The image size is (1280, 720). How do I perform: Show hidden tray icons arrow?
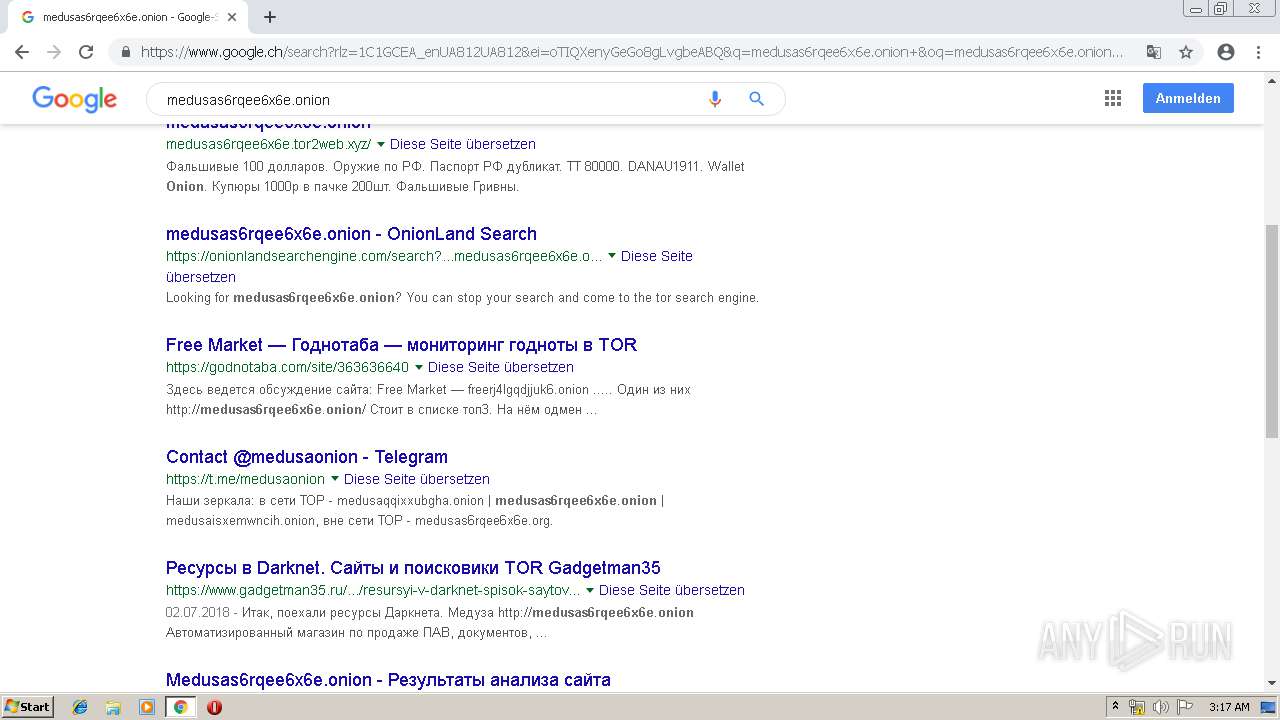1115,707
